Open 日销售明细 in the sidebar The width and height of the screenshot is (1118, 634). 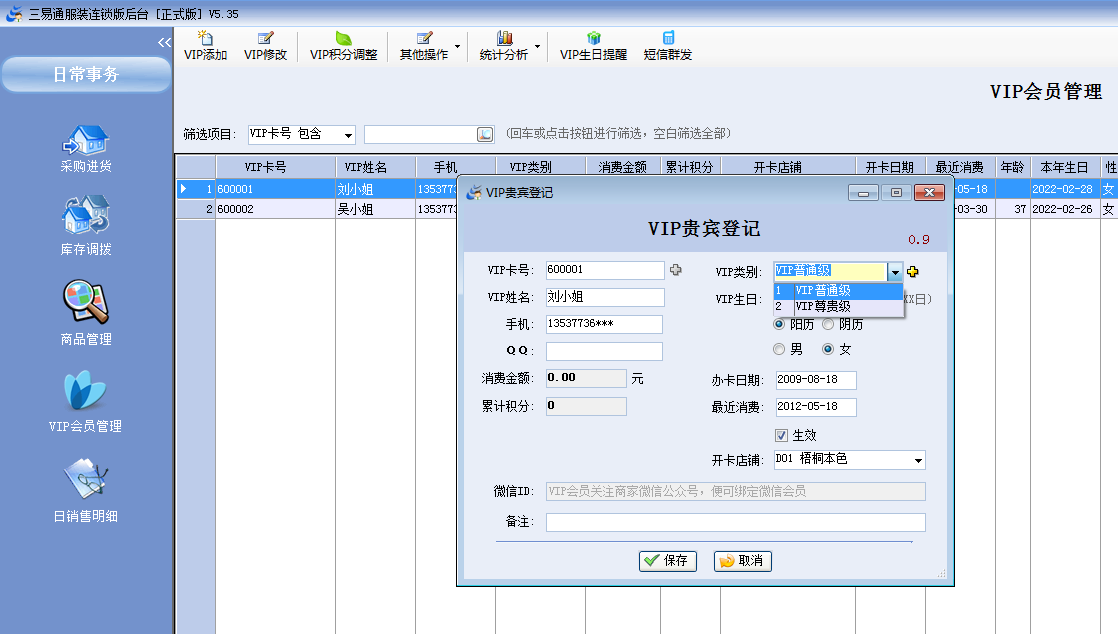pyautogui.click(x=86, y=491)
